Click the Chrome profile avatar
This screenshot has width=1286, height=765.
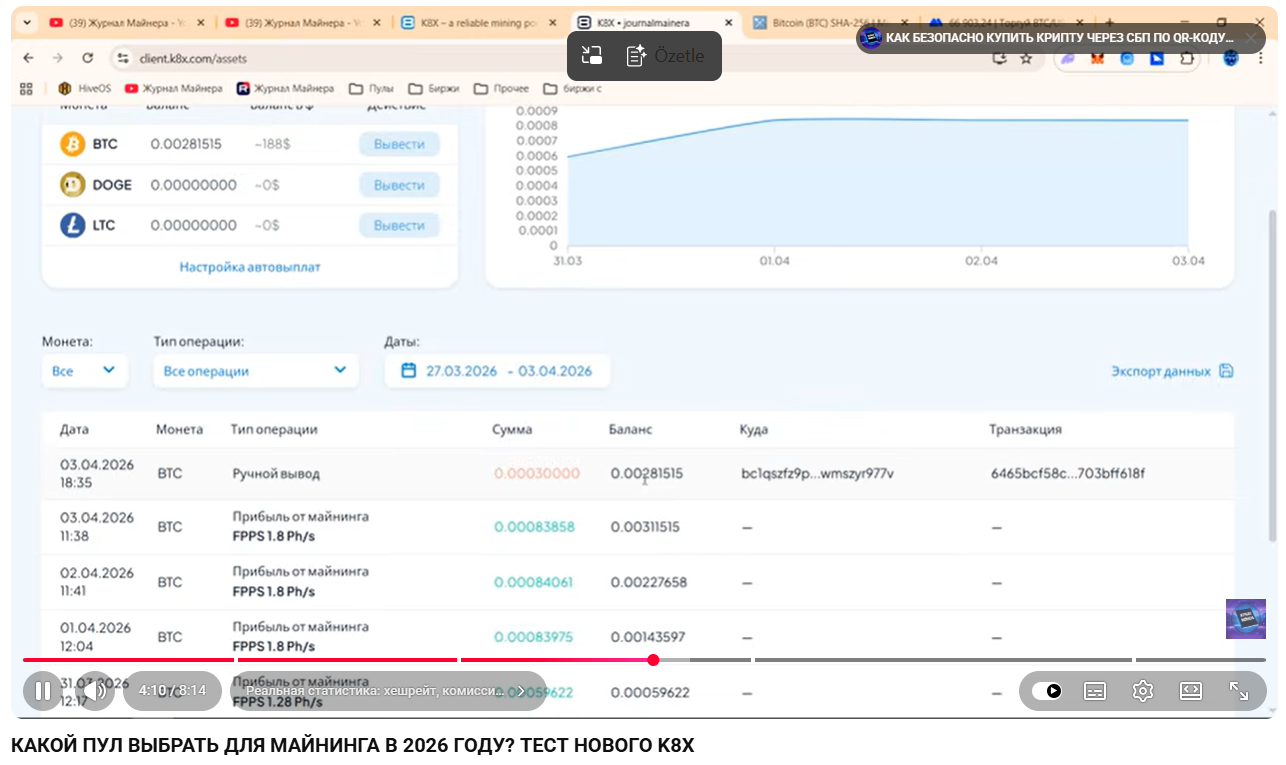click(1231, 59)
